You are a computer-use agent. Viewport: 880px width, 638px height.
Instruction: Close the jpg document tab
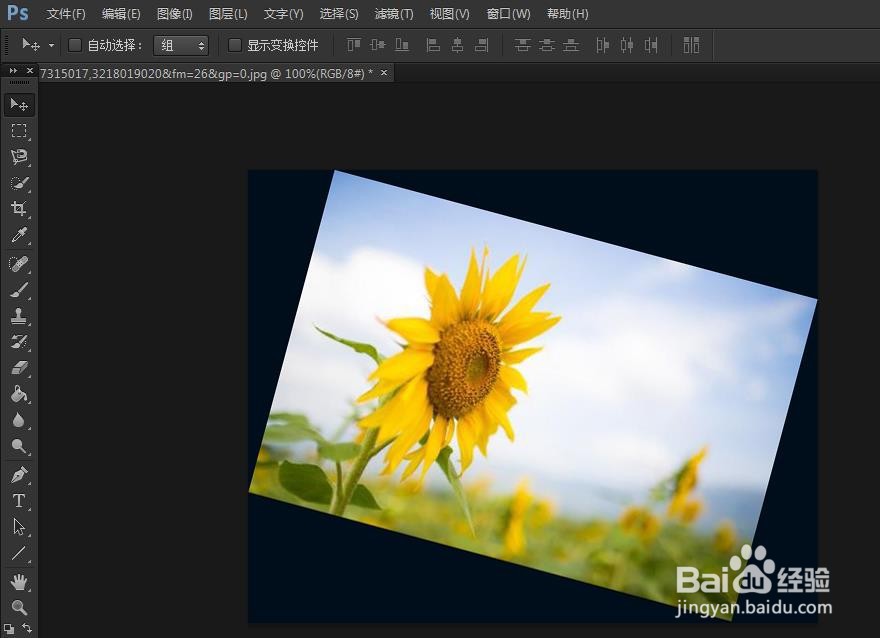tap(384, 72)
